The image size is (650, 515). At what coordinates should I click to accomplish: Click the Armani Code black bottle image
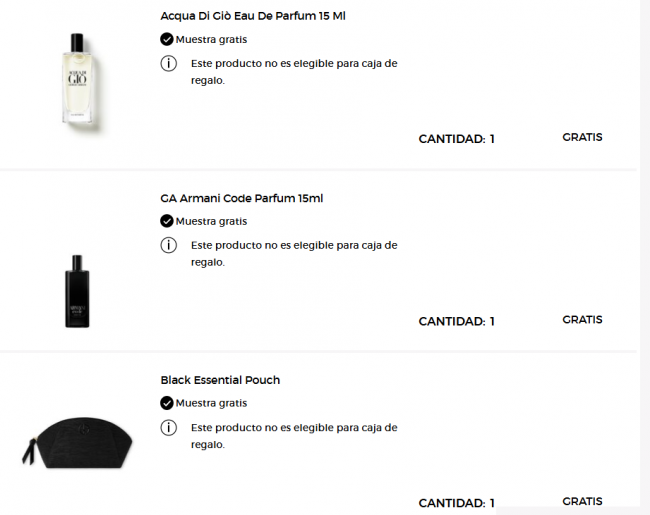tap(77, 290)
